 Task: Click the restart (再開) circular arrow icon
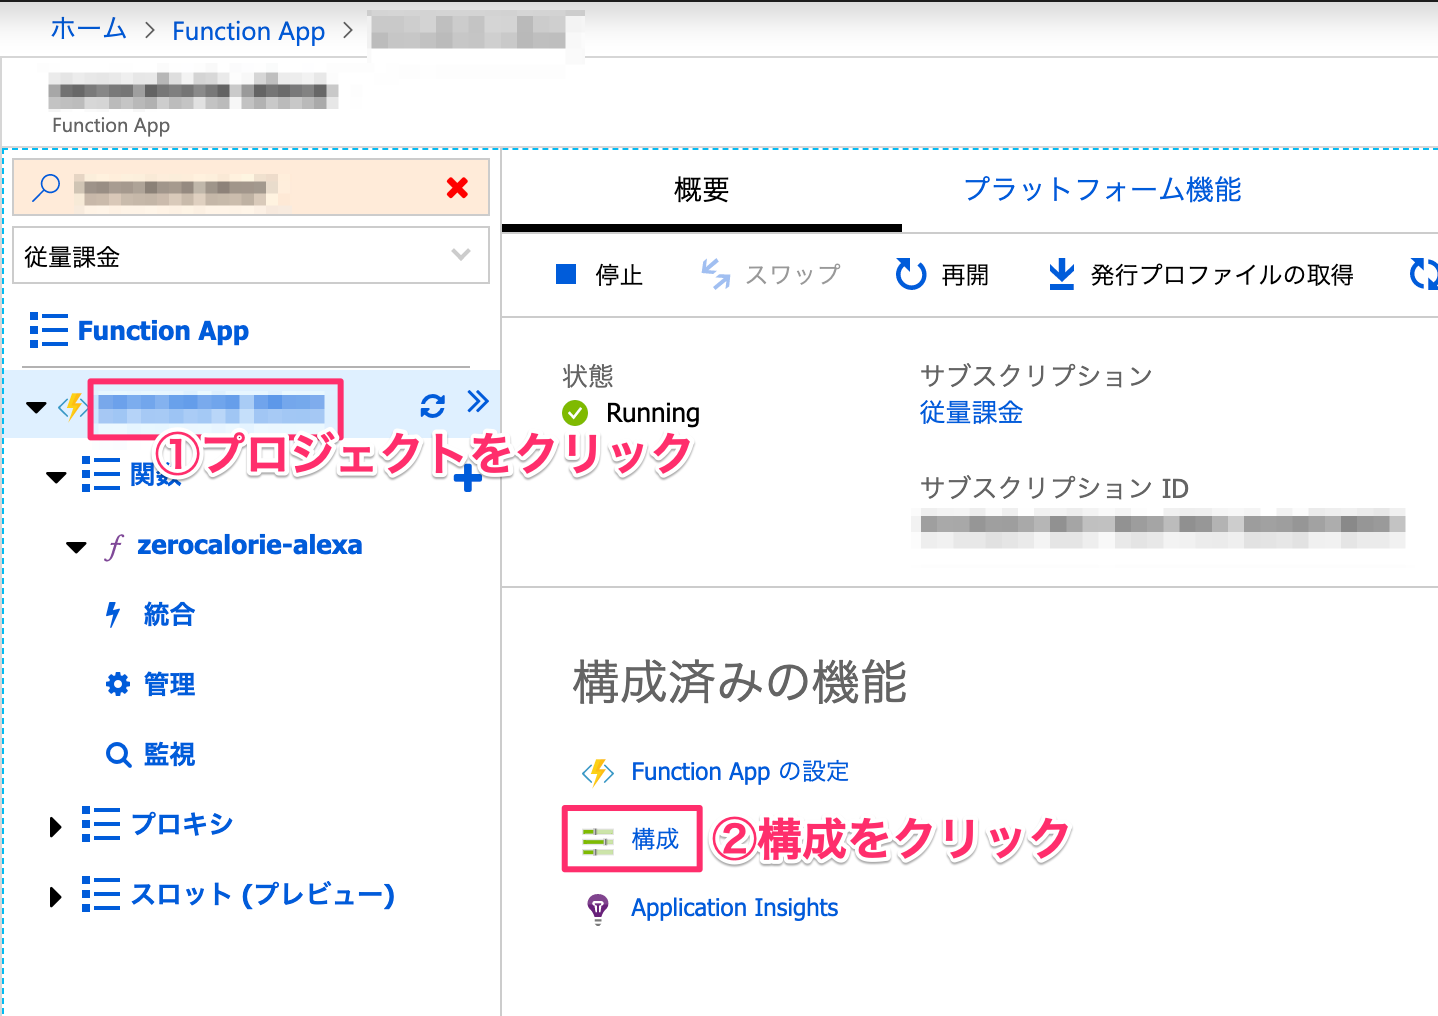point(910,274)
